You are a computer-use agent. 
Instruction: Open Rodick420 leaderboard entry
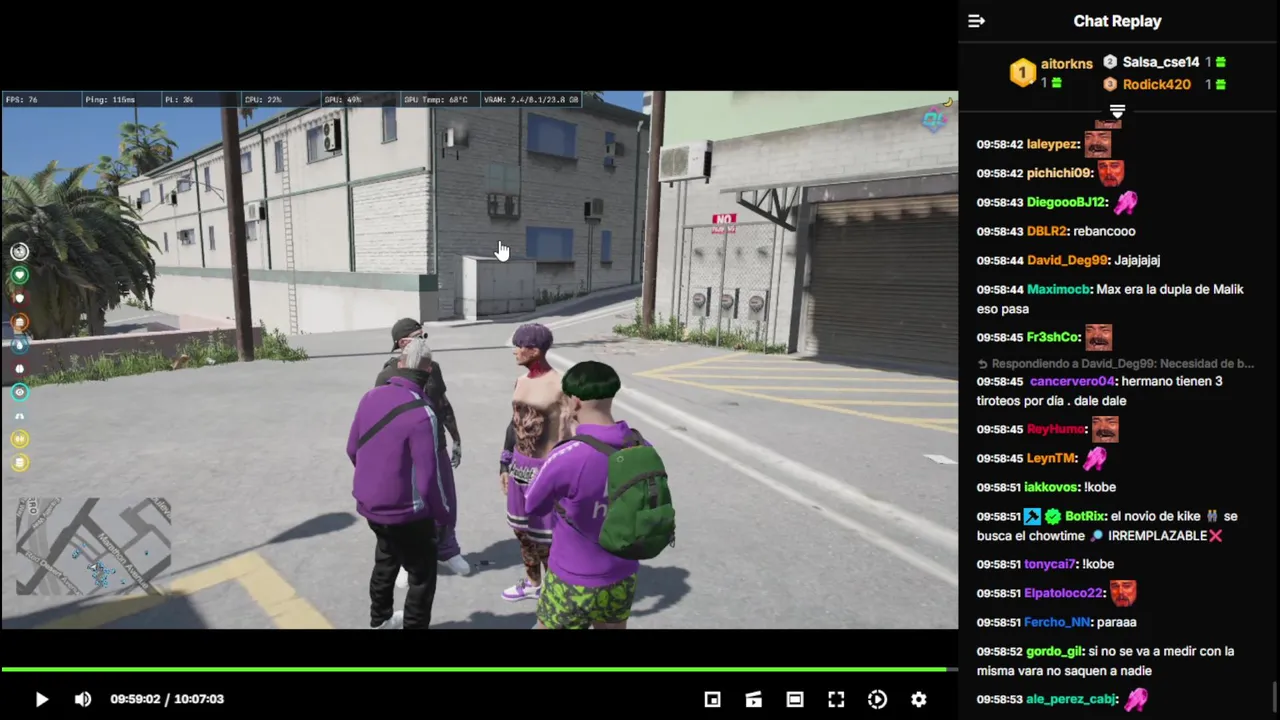click(1156, 84)
